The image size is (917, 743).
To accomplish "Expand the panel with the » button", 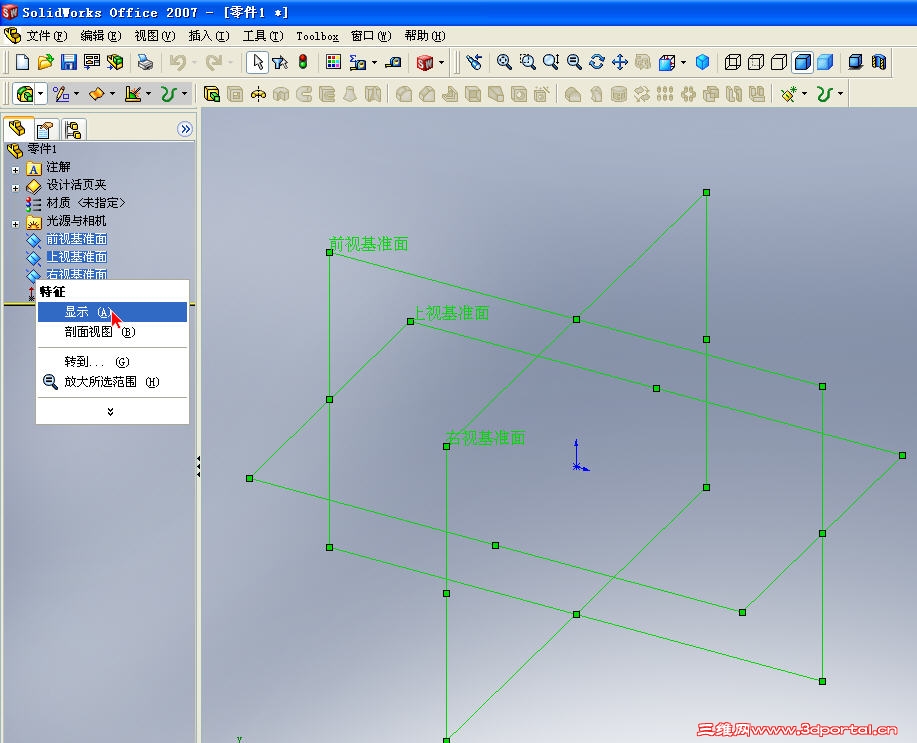I will pyautogui.click(x=185, y=129).
